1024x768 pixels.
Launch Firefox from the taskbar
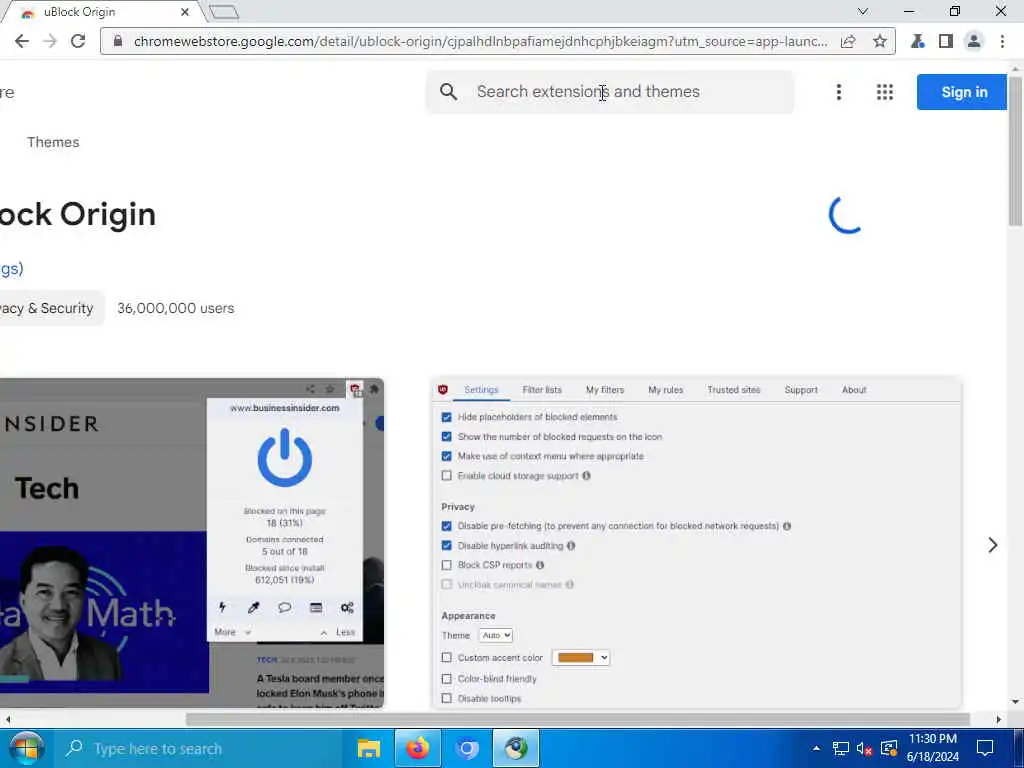(418, 748)
